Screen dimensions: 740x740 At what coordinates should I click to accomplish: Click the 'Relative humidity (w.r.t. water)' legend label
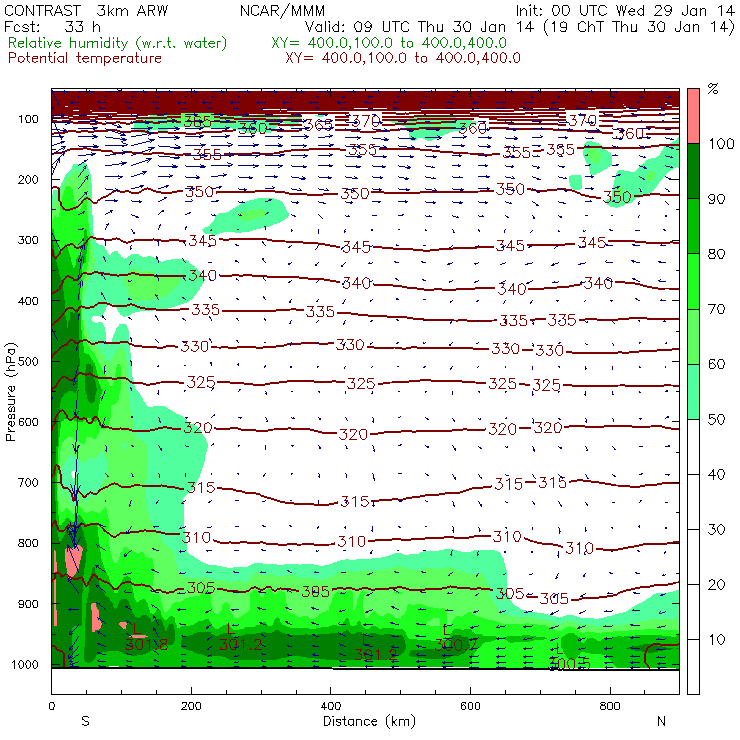coord(118,43)
